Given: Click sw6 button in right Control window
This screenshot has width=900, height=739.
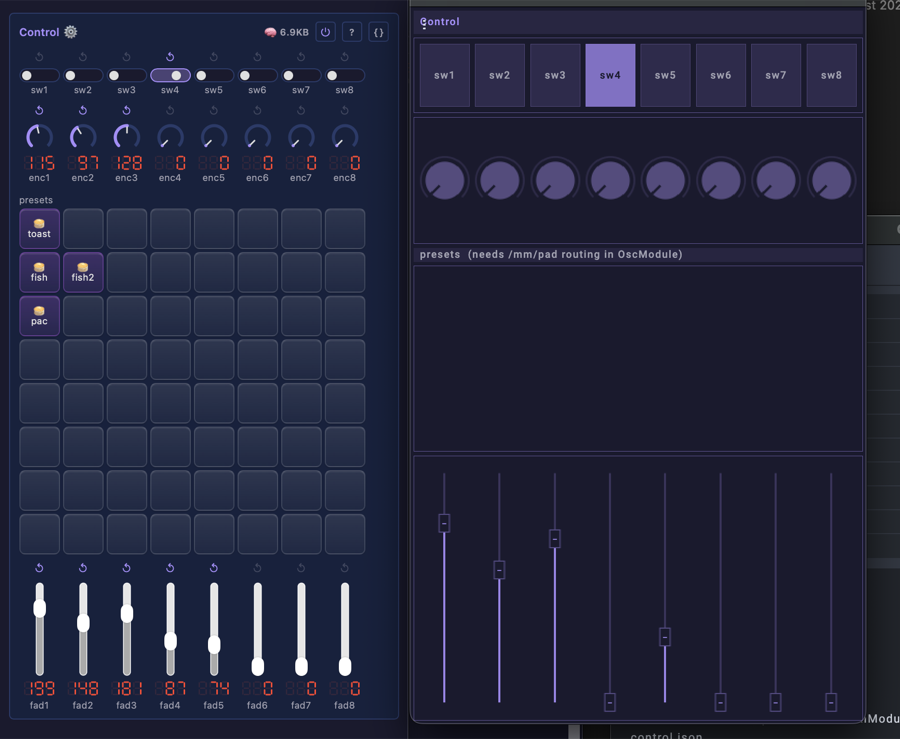Looking at the screenshot, I should point(720,75).
